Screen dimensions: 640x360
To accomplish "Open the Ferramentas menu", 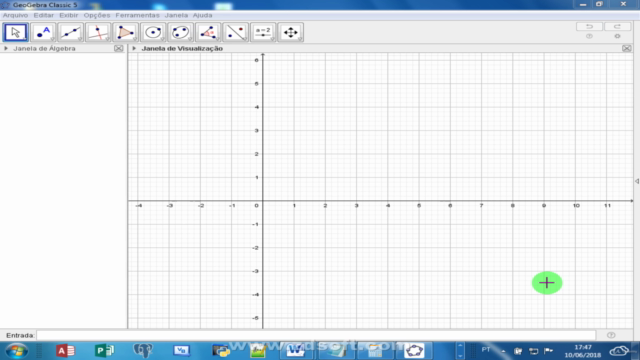I will click(x=138, y=15).
